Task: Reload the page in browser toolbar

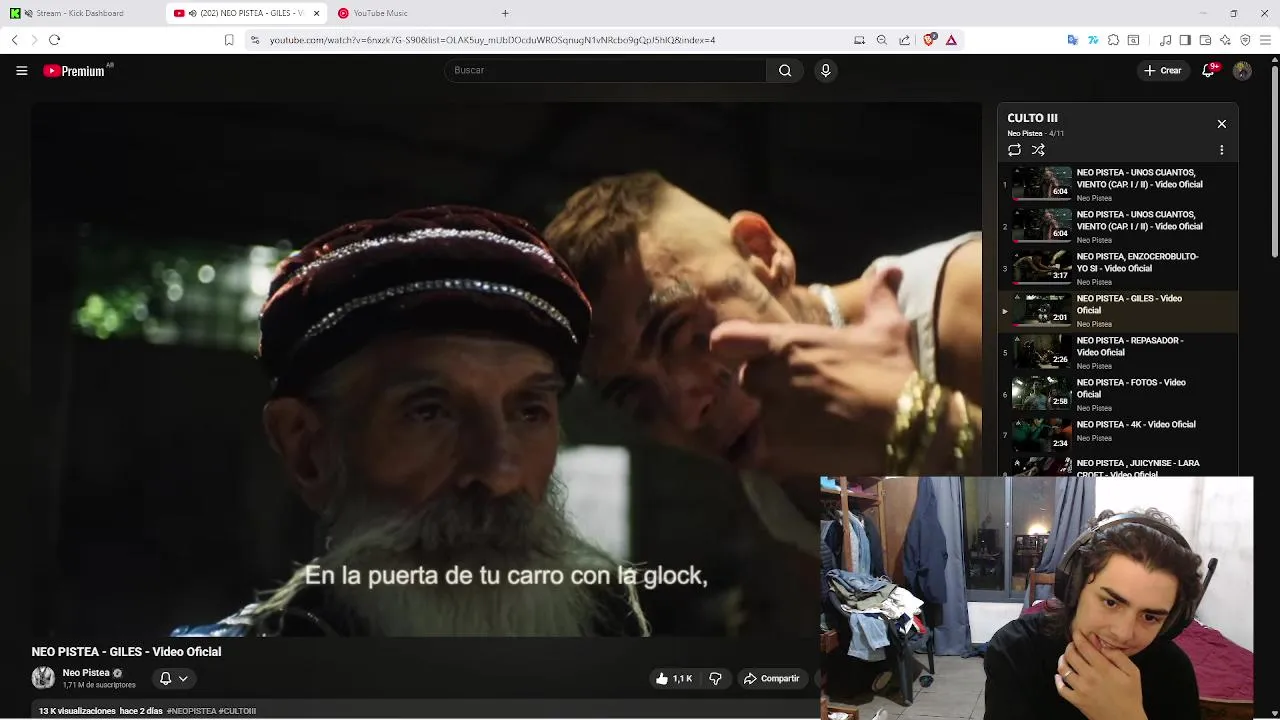Action: (x=54, y=40)
